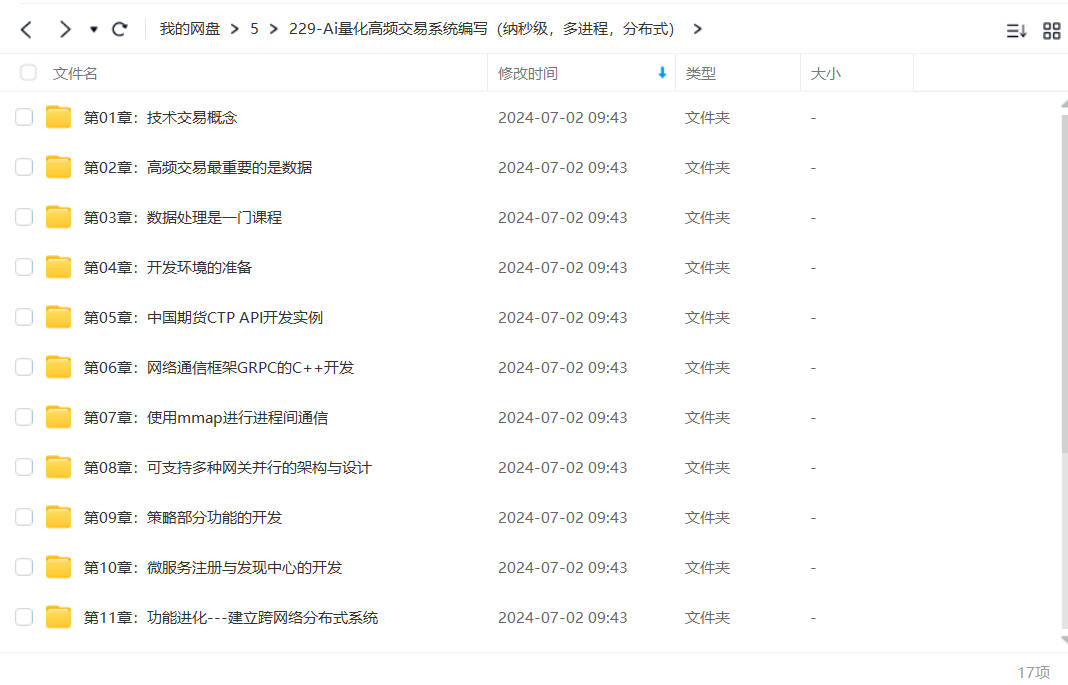Click folder icon of 第03章 row
Screen dimensions: 1068x685
59,217
